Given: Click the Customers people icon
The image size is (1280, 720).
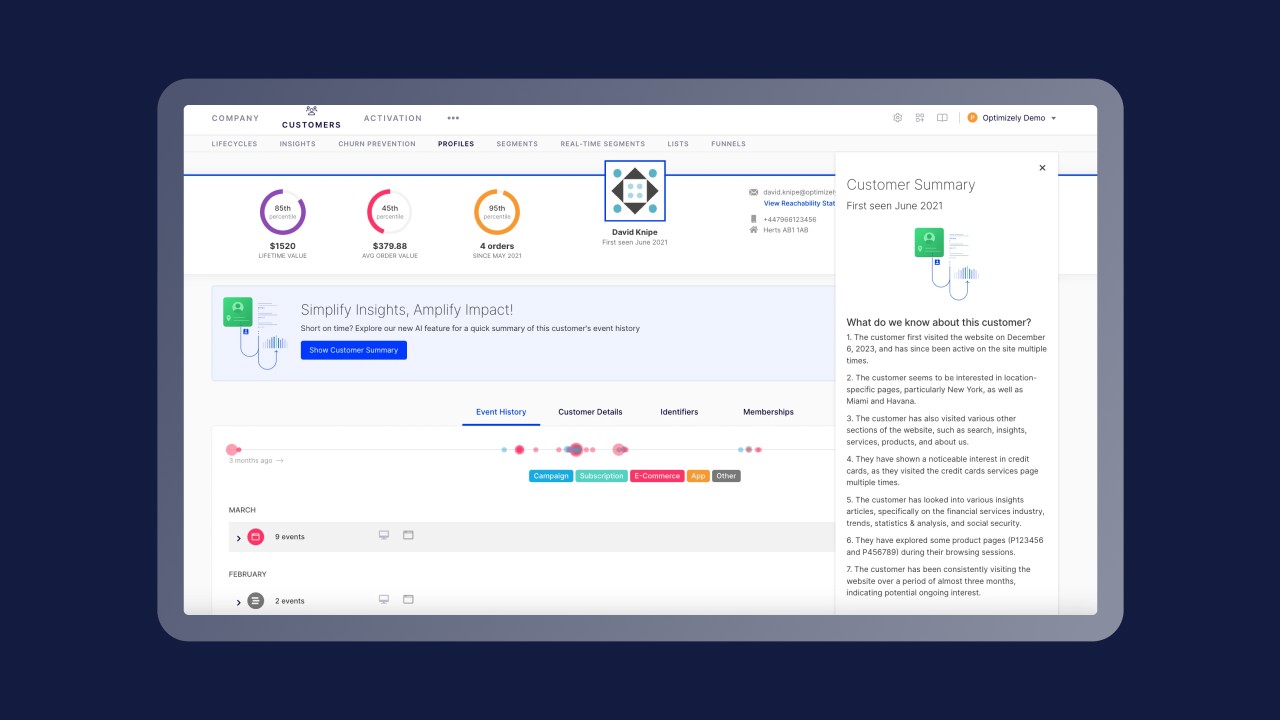Looking at the screenshot, I should 311,110.
